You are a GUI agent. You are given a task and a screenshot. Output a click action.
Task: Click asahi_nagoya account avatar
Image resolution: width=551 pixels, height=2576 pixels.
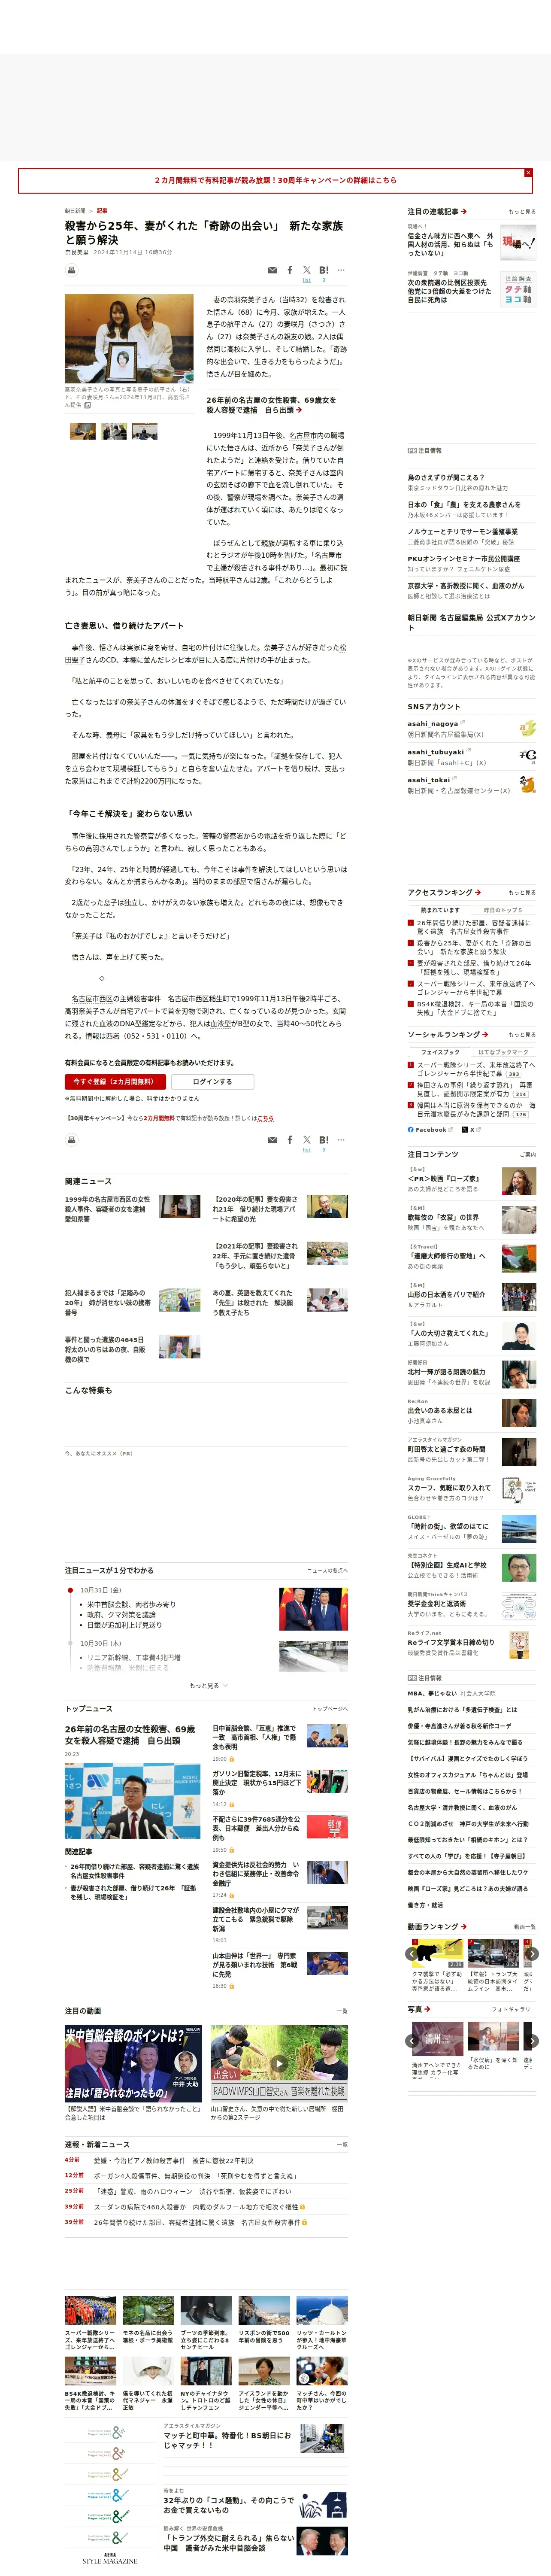(527, 728)
